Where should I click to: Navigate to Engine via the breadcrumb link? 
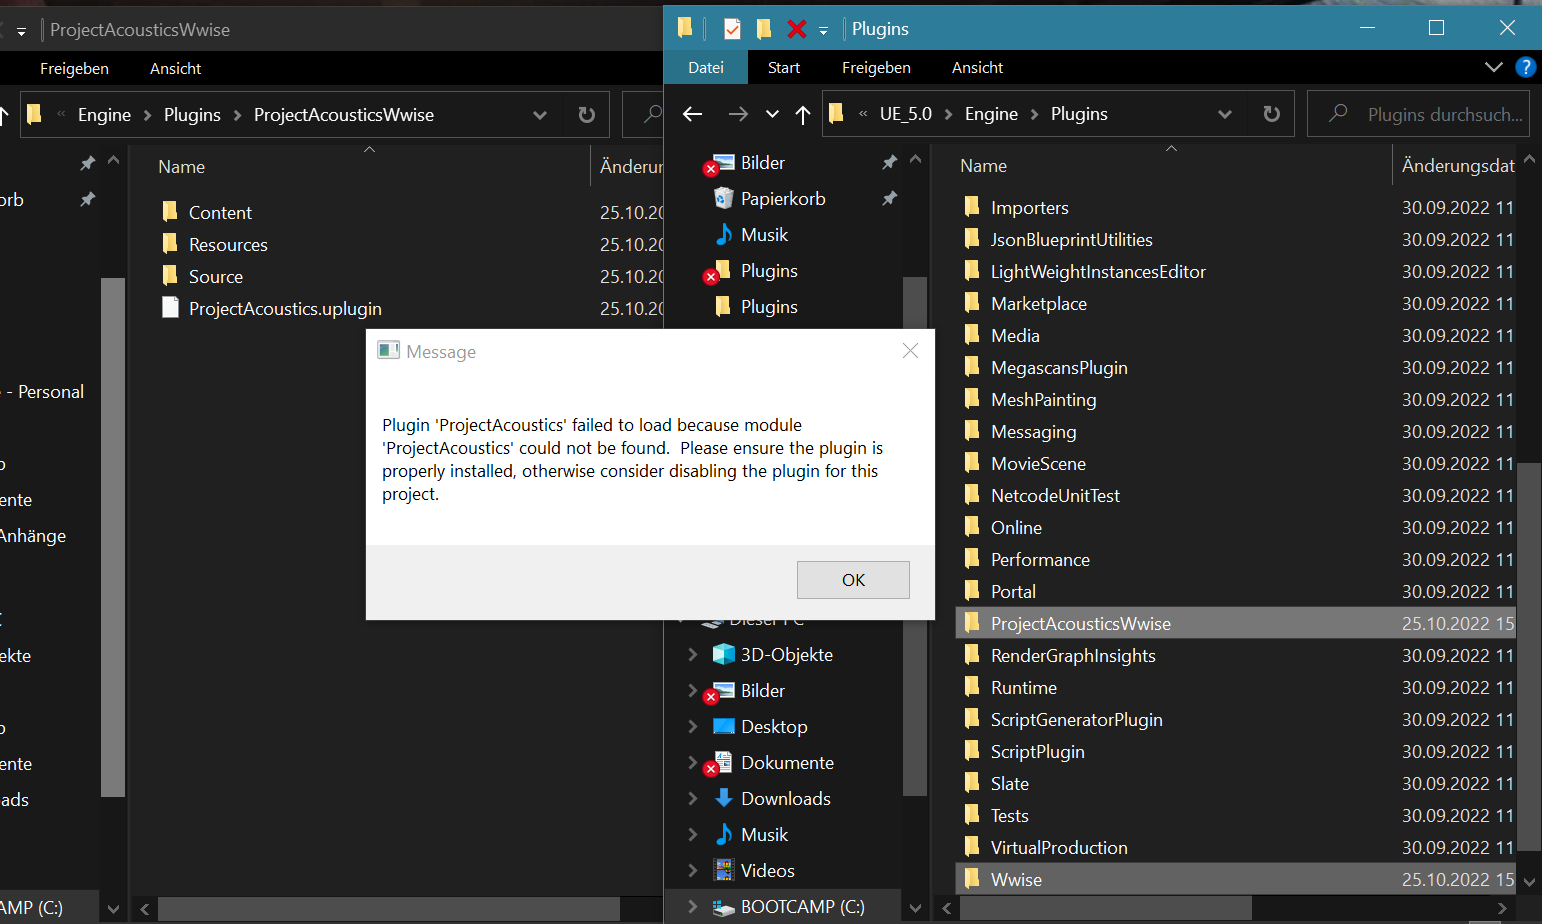(991, 114)
